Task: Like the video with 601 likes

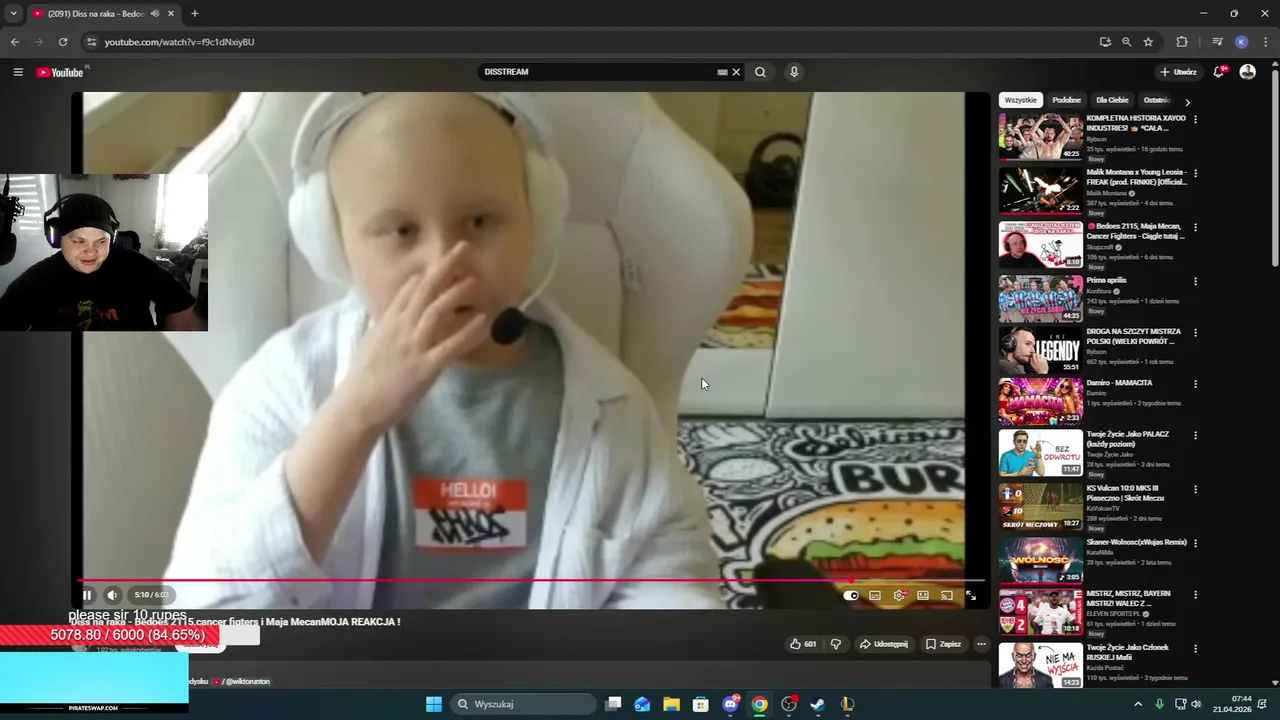Action: point(803,644)
